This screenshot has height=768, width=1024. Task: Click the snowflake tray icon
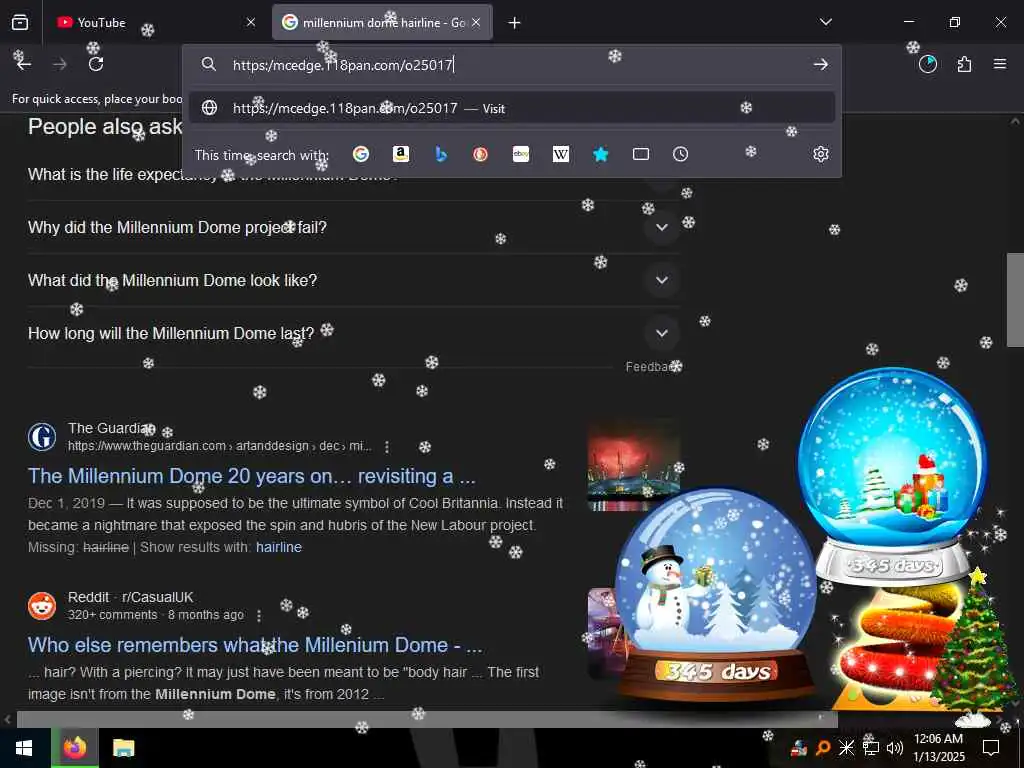pyautogui.click(x=847, y=748)
